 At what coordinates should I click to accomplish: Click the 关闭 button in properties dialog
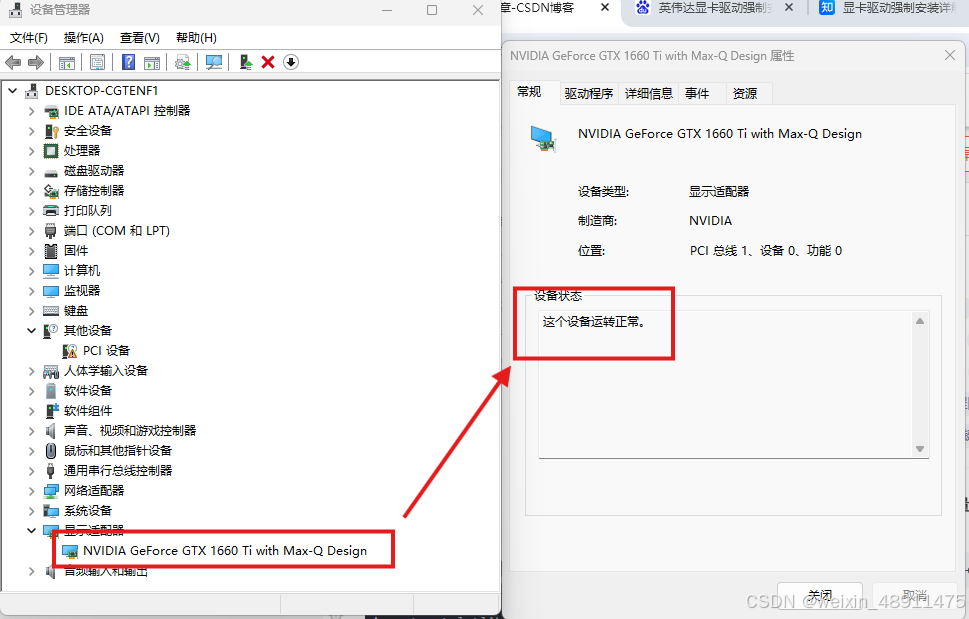[x=819, y=596]
